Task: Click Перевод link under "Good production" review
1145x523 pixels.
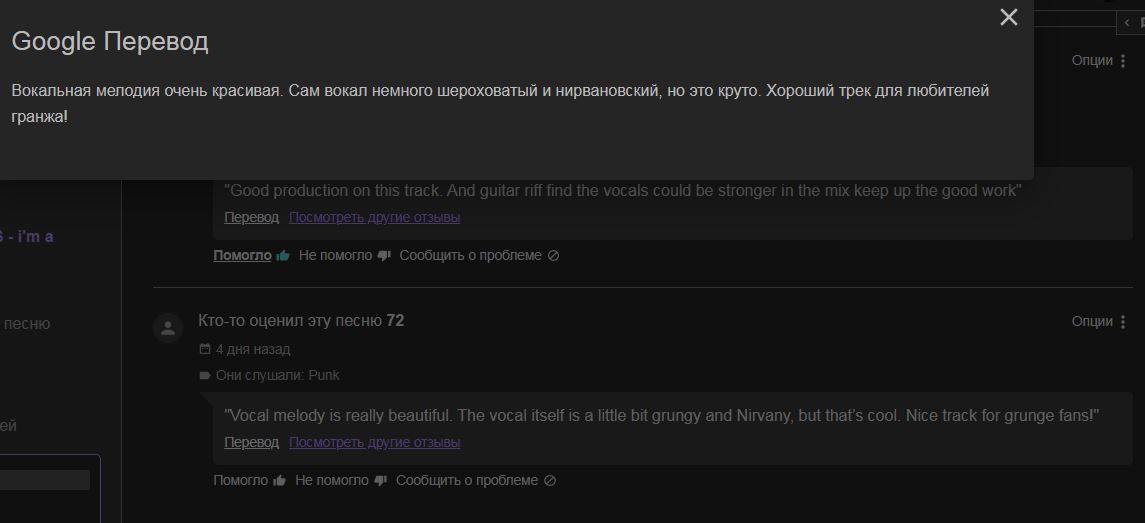Action: coord(251,217)
